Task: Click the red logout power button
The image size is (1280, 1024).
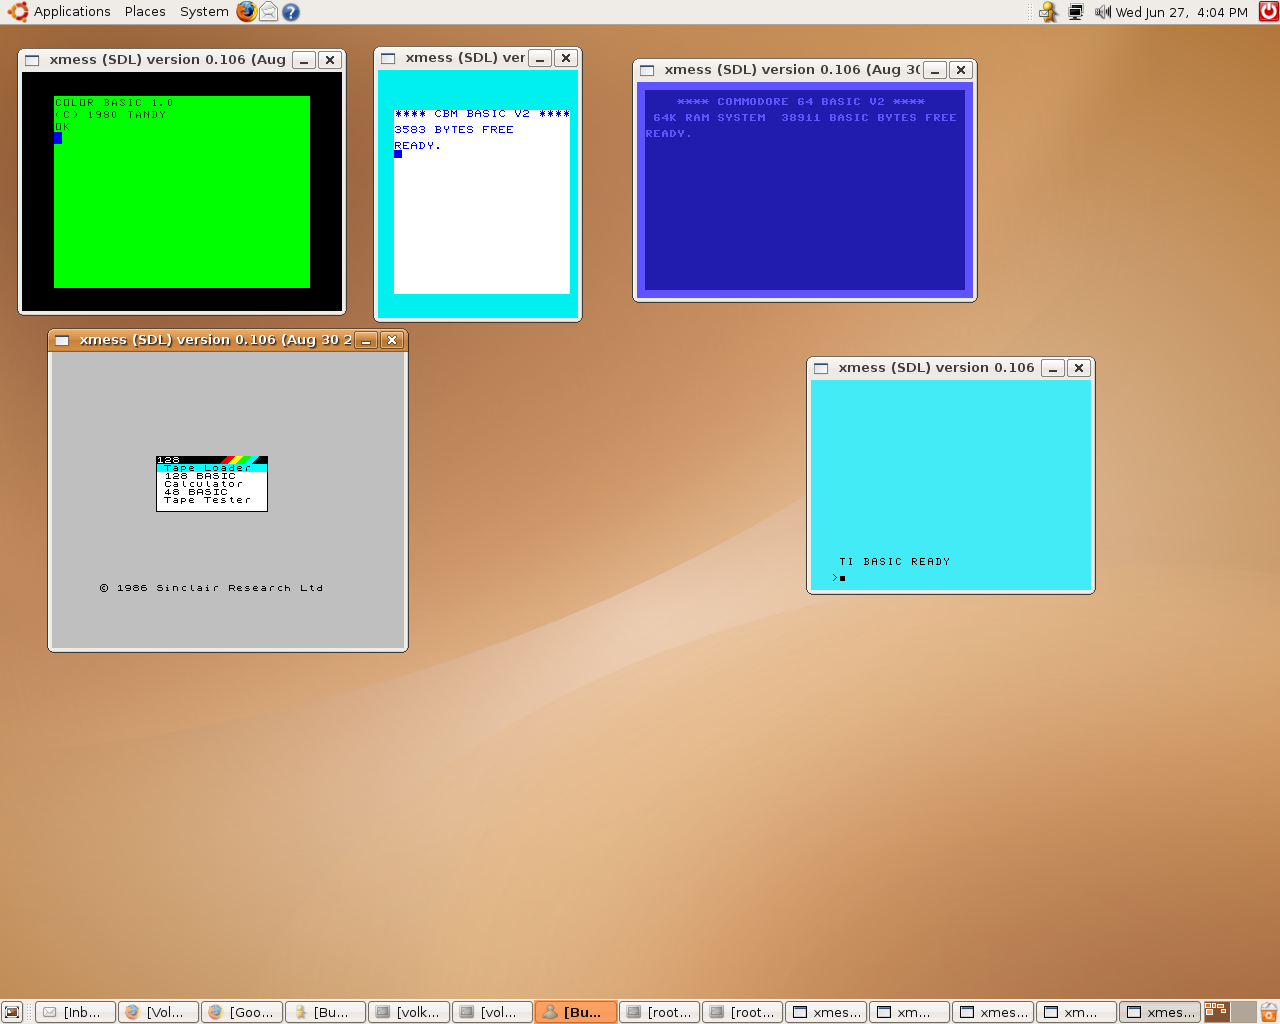Action: pos(1268,12)
